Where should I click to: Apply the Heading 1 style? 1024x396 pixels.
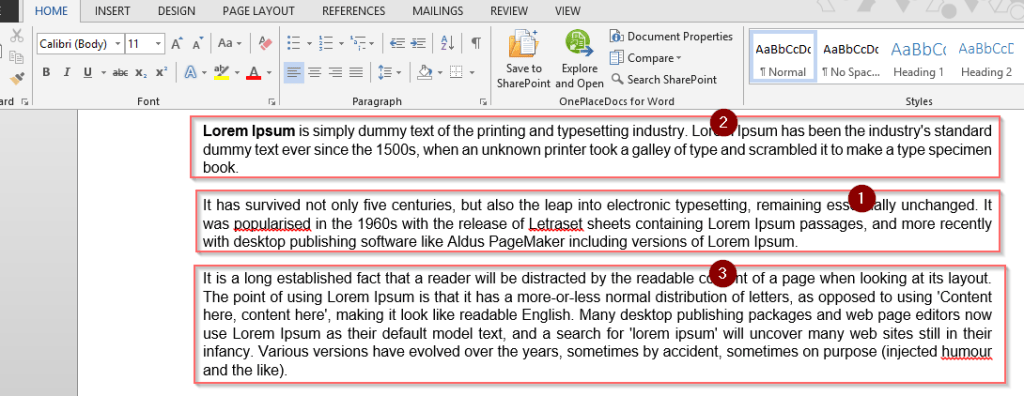918,57
